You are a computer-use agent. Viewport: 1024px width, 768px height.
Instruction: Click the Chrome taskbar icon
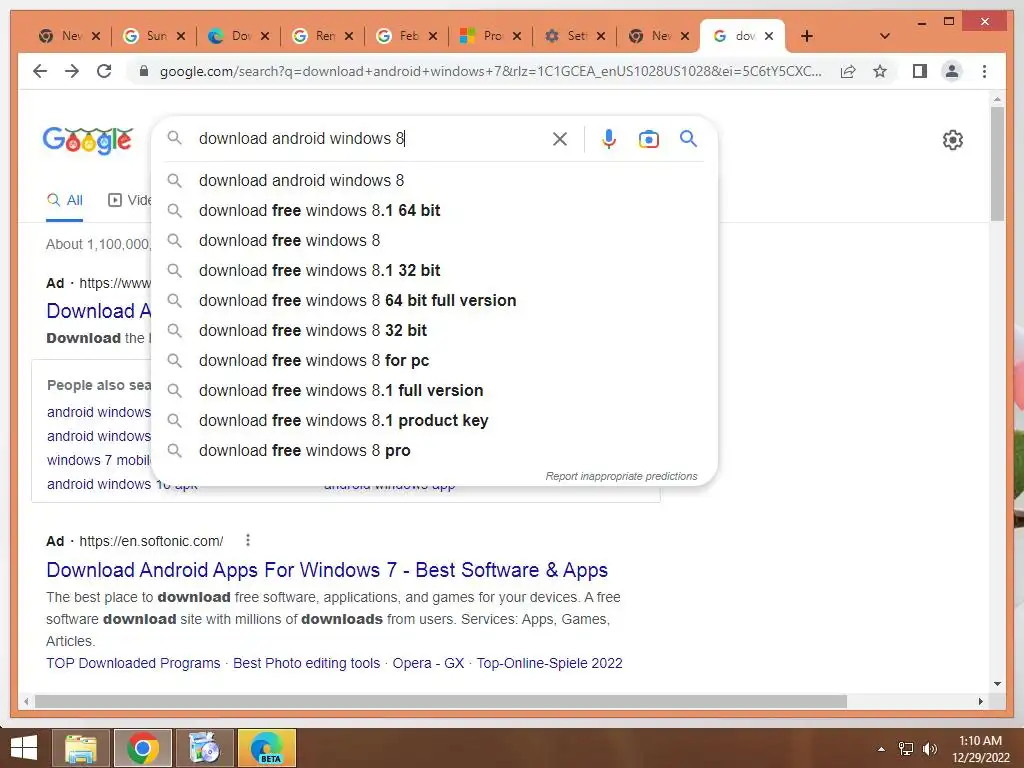[x=143, y=748]
